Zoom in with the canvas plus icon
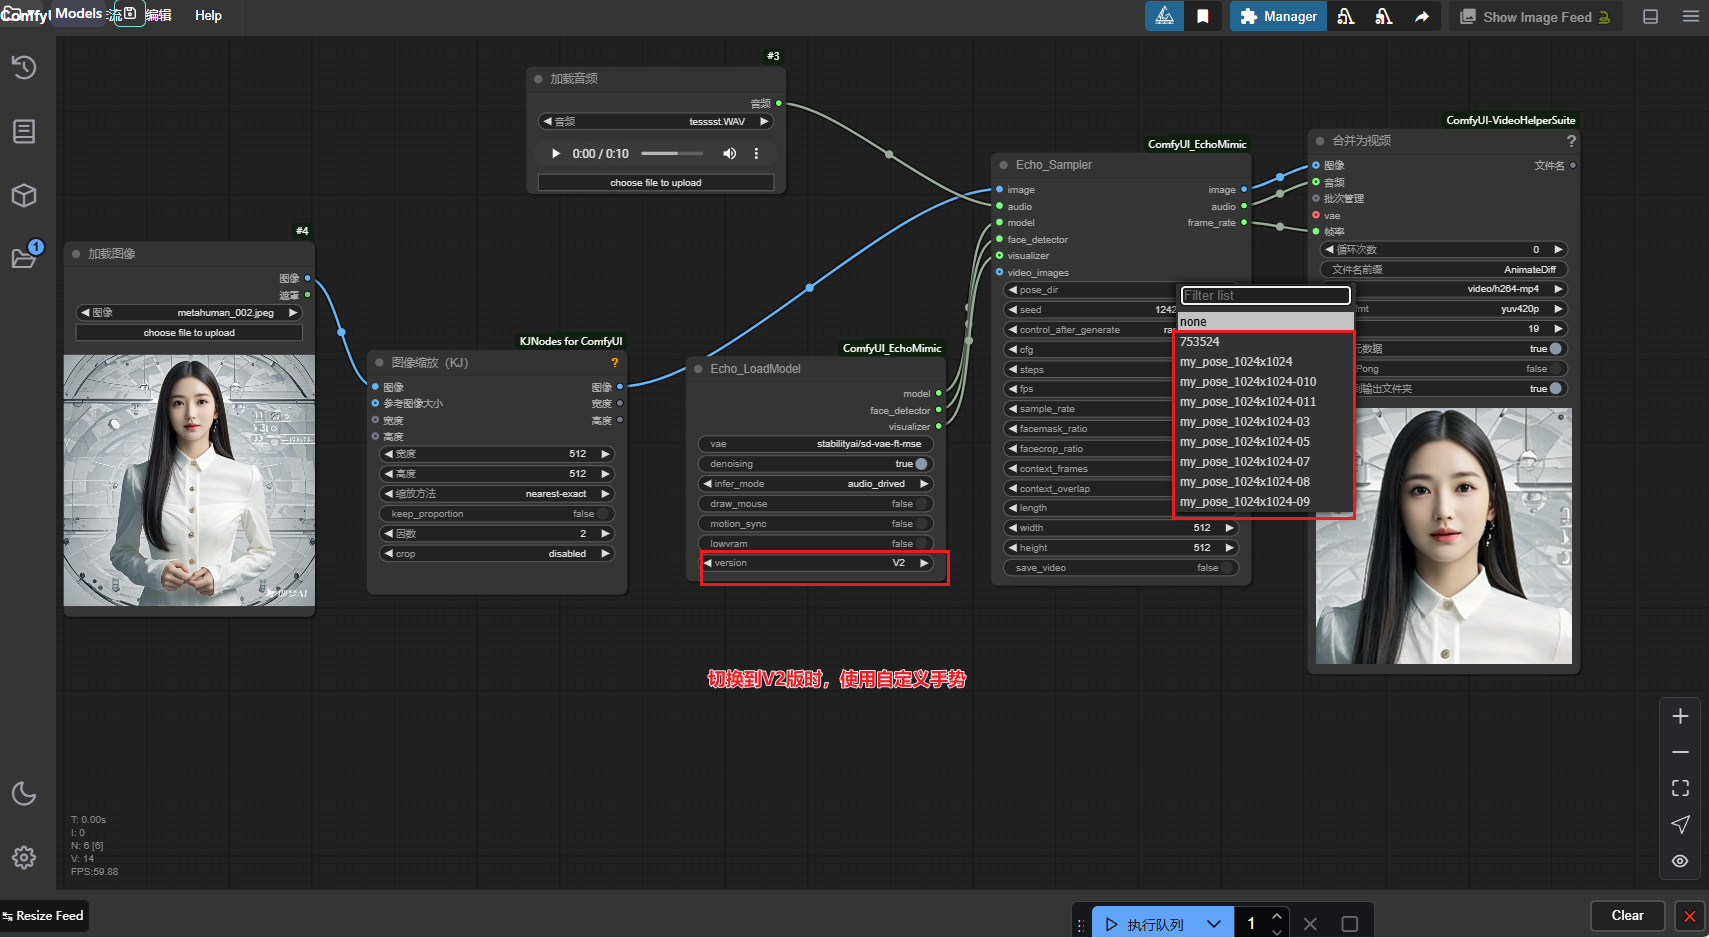 1680,716
